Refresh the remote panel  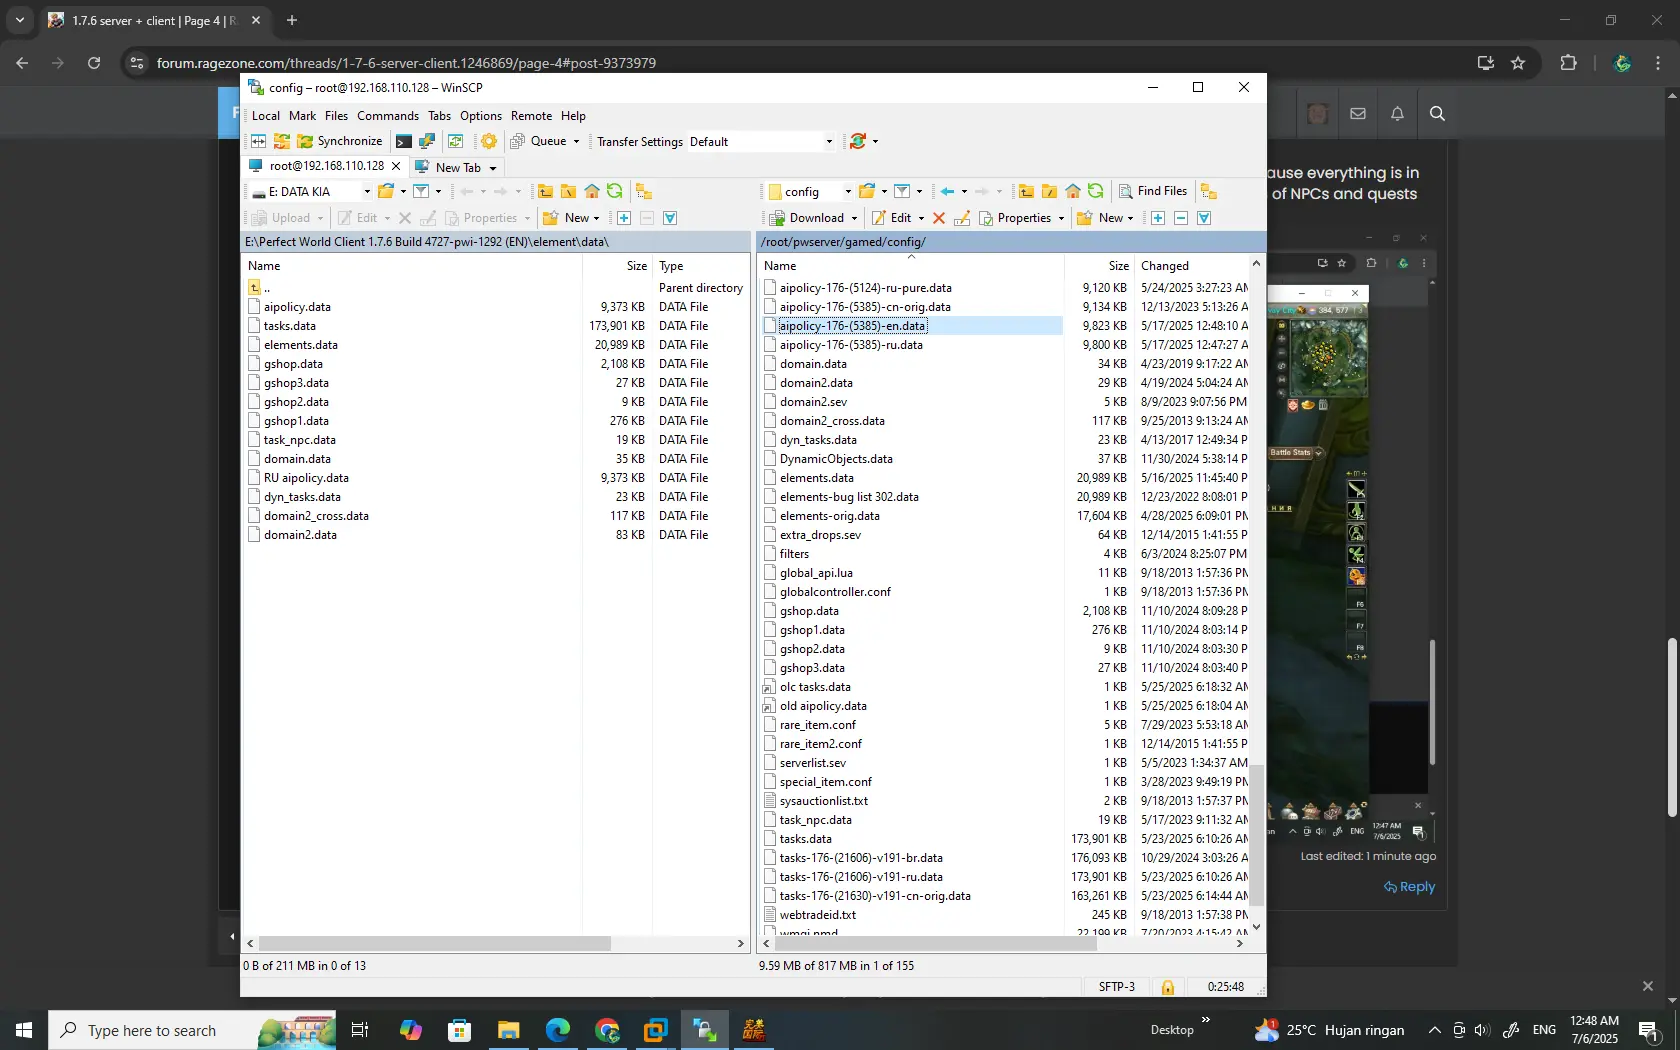(x=1096, y=191)
